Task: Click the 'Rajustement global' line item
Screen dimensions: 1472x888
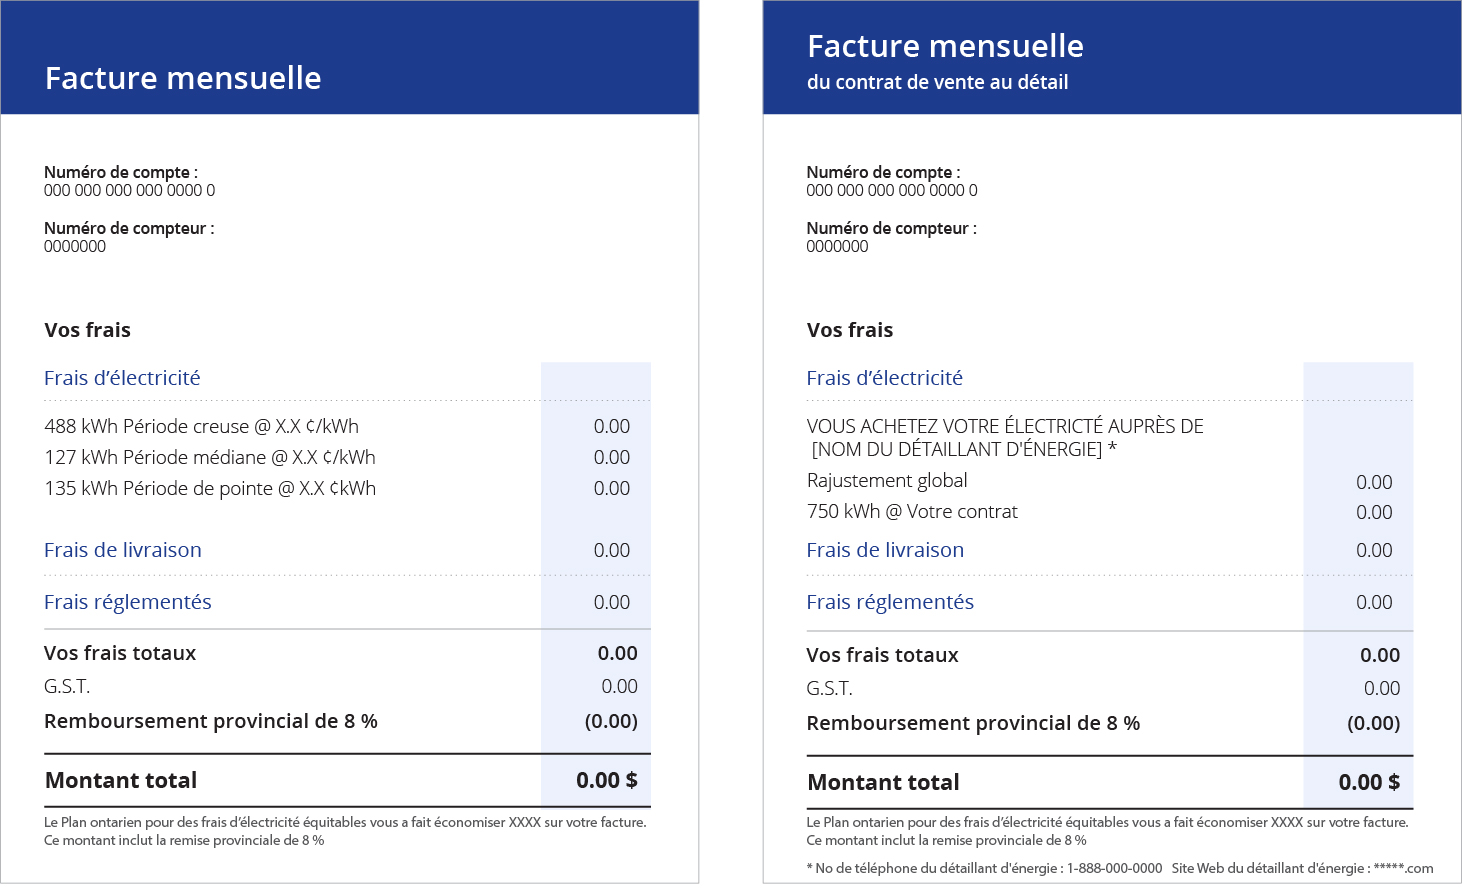Action: click(887, 480)
